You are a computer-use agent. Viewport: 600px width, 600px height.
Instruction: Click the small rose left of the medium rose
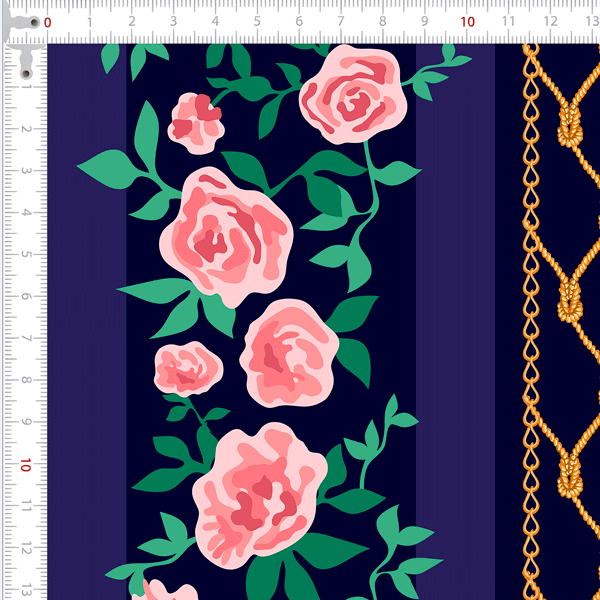(187, 368)
